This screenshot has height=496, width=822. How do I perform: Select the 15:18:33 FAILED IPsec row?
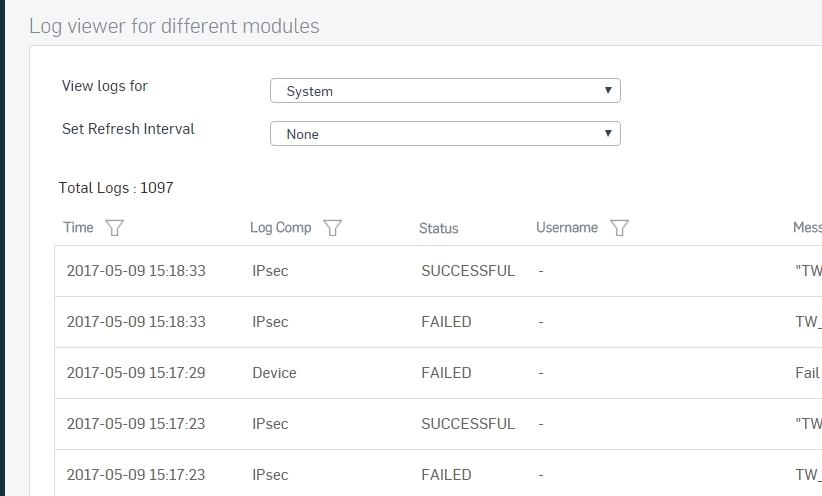[438, 322]
